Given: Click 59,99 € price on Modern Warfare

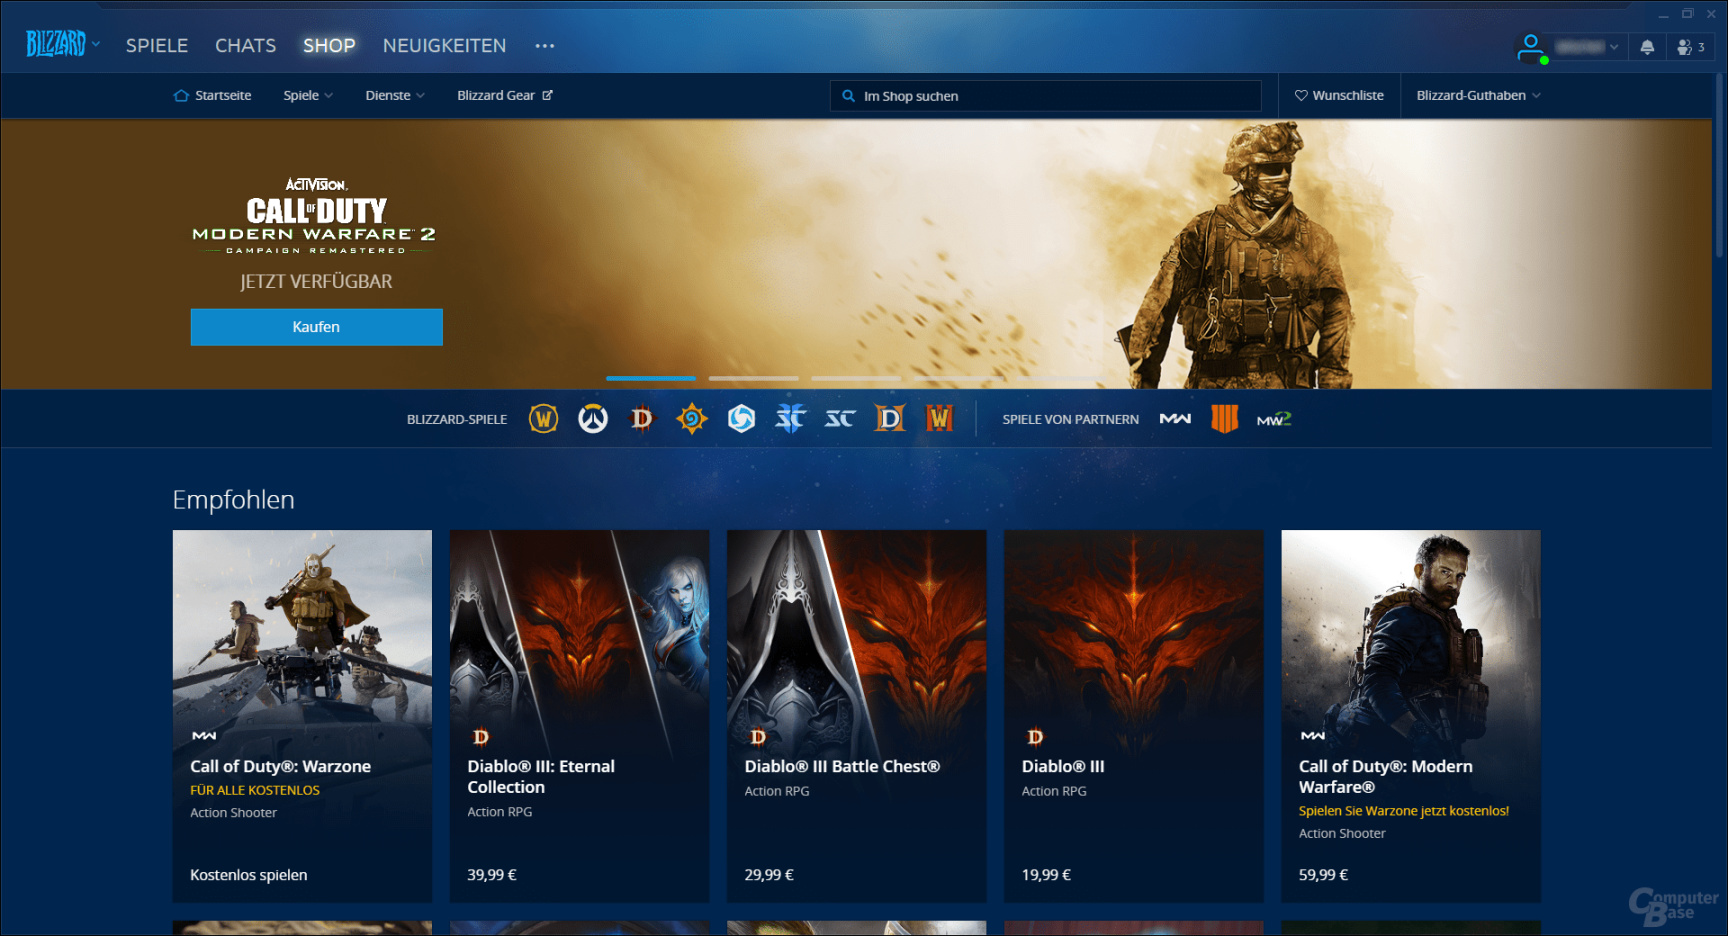Looking at the screenshot, I should pos(1323,875).
